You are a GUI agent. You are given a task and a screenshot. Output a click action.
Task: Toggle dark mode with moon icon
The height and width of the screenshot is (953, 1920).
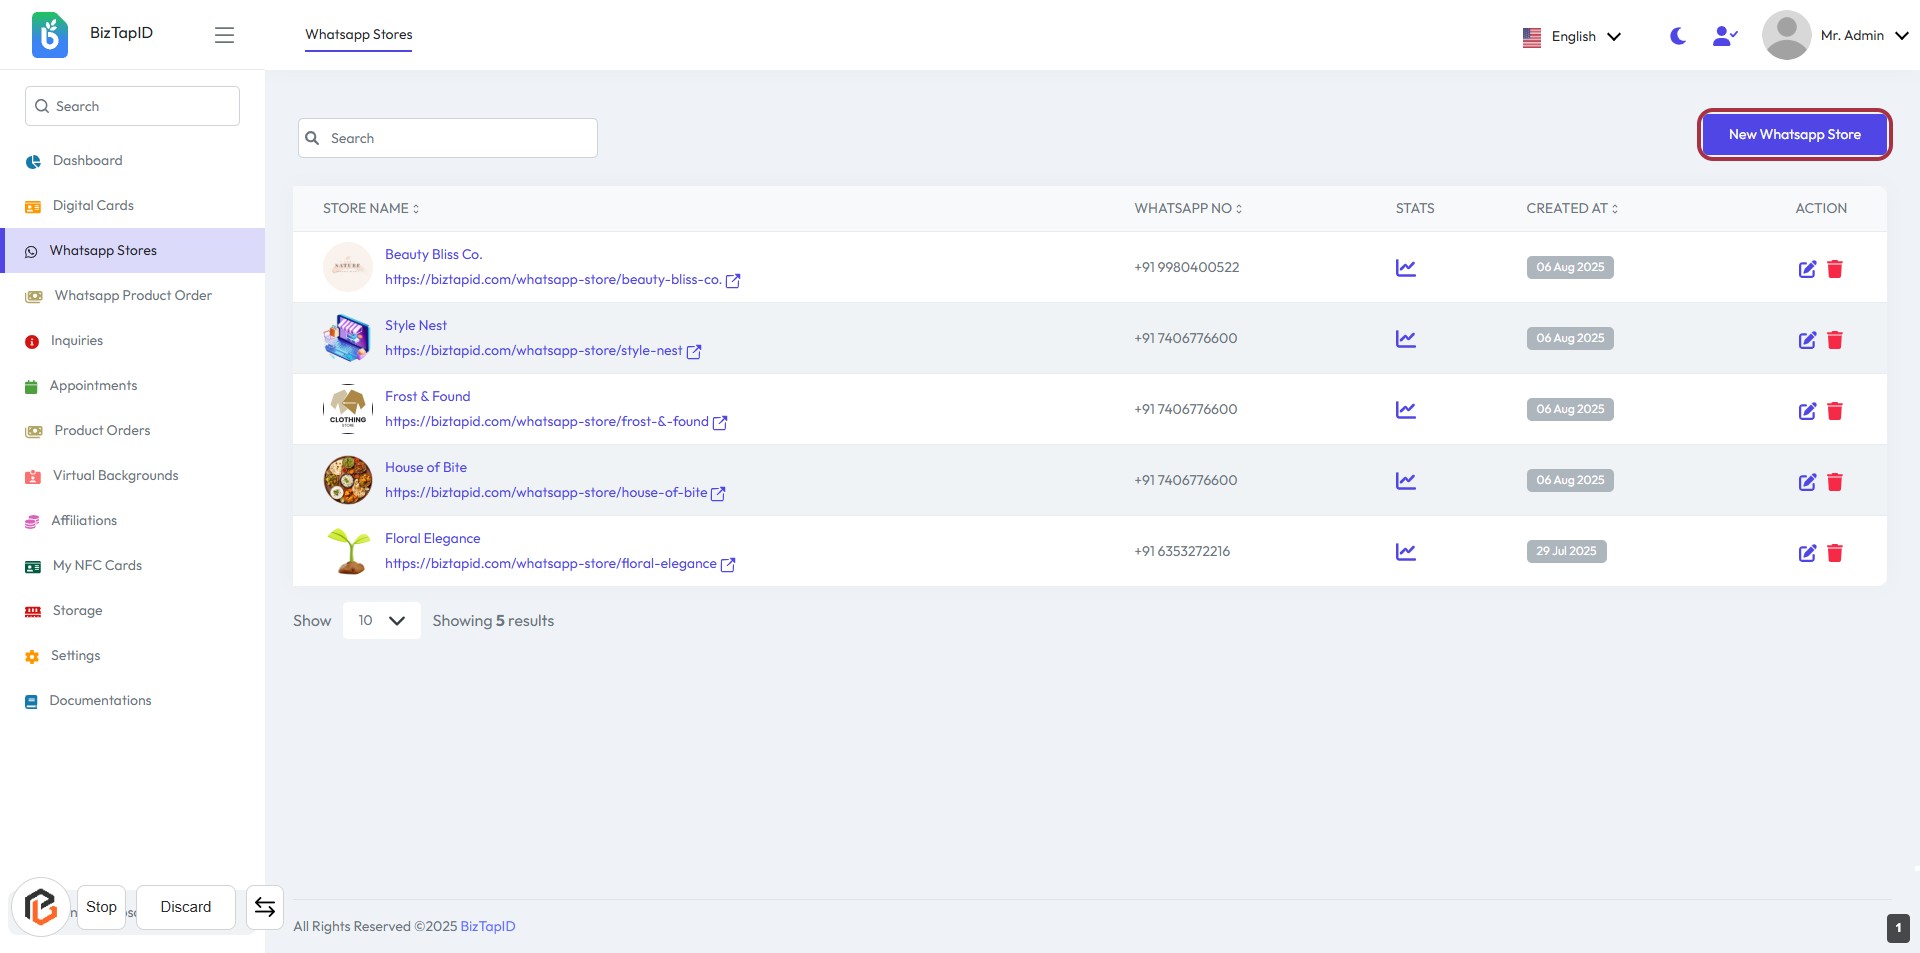1678,36
